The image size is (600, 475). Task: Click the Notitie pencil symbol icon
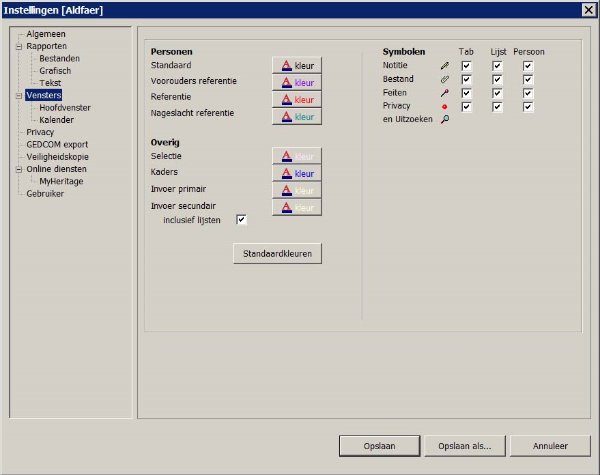pyautogui.click(x=445, y=66)
